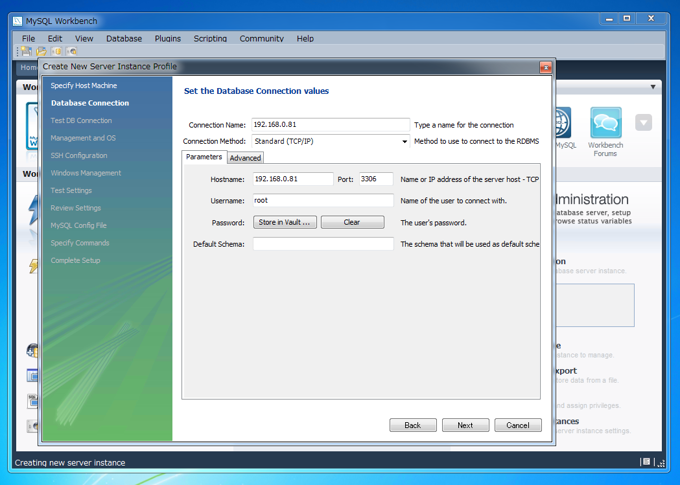680x485 pixels.
Task: Click the Cancel button
Action: coord(518,425)
